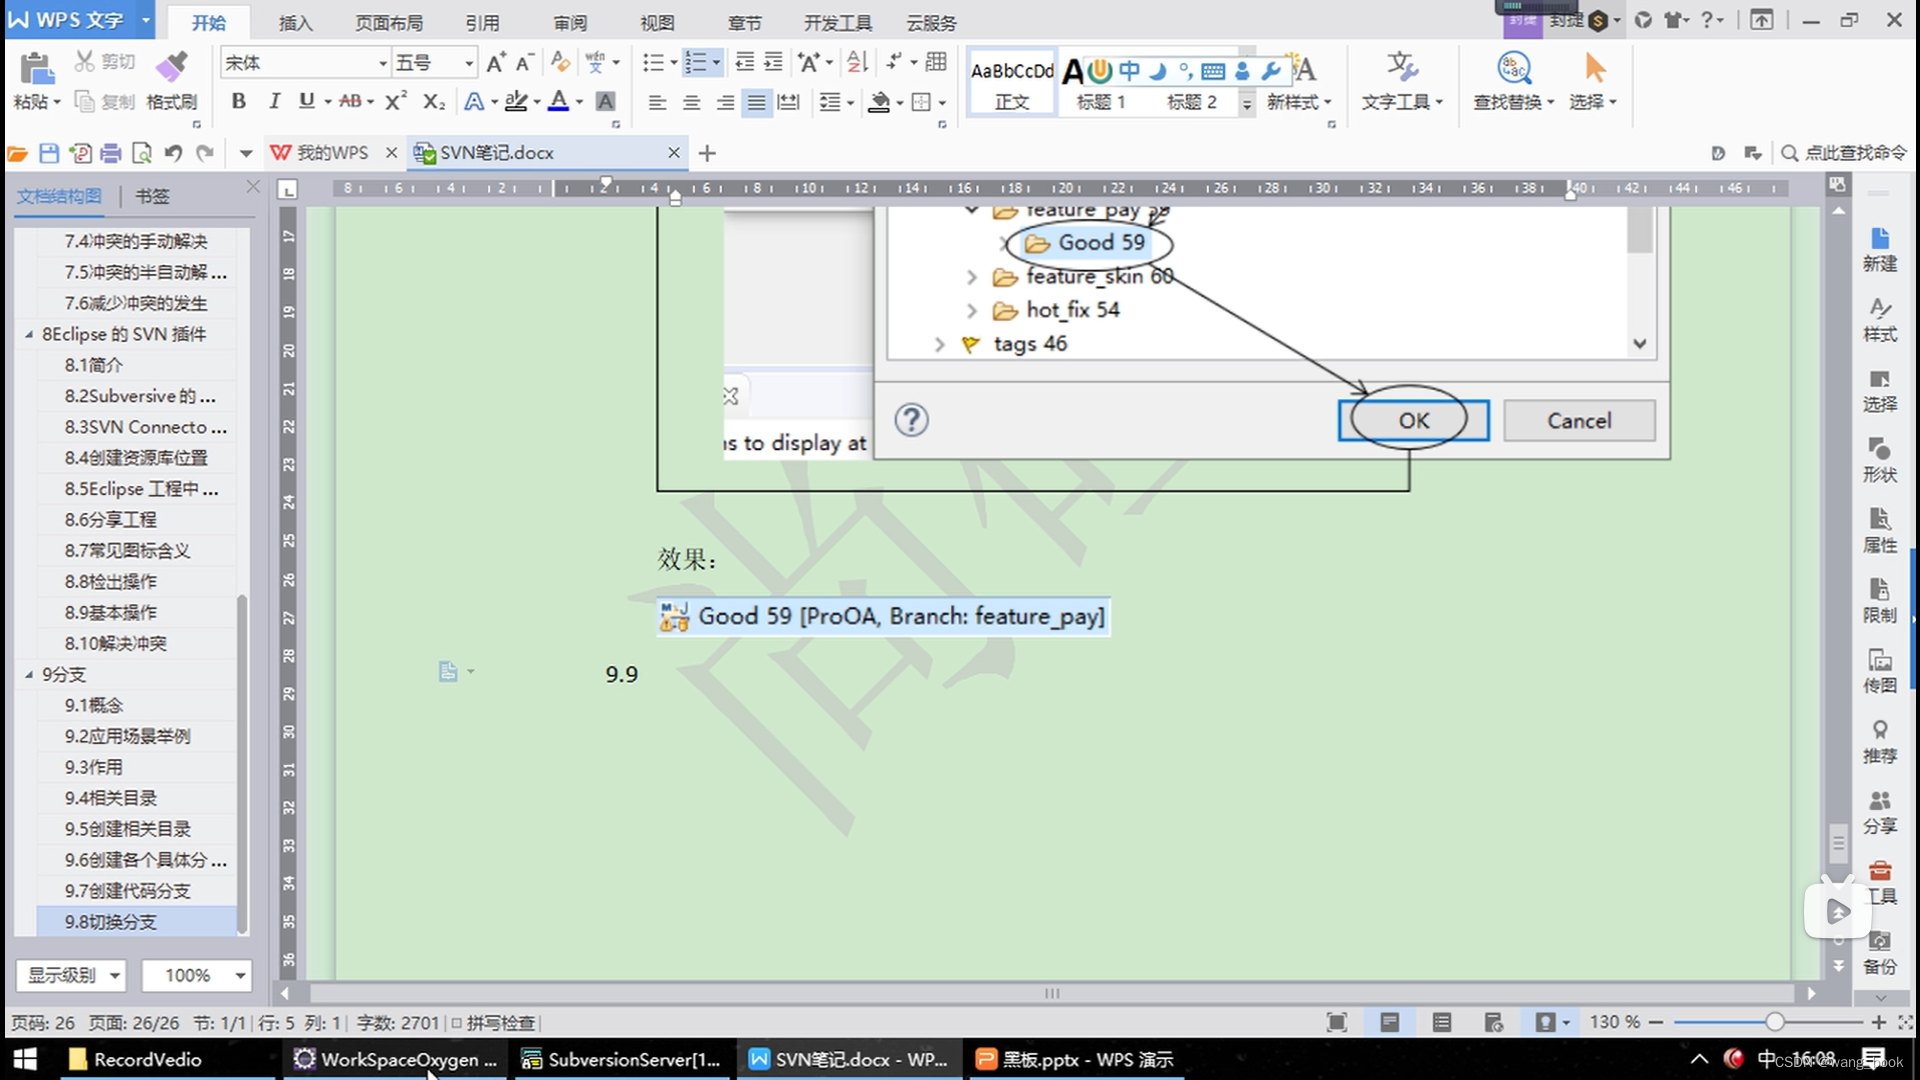Toggle Superscript formatting
Viewport: 1920px width, 1080px height.
click(396, 101)
